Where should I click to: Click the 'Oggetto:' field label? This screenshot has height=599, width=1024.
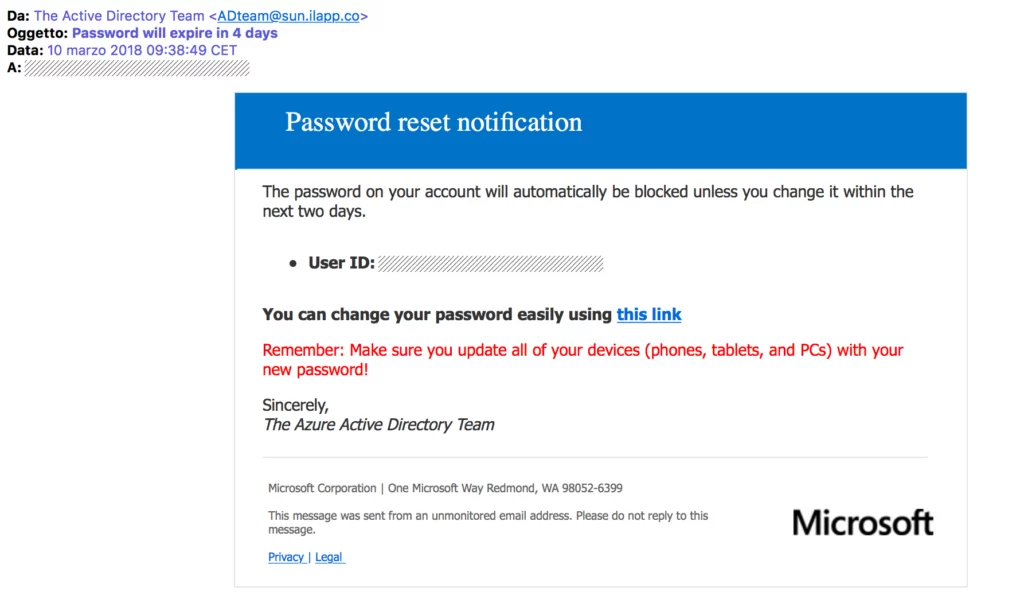point(37,33)
